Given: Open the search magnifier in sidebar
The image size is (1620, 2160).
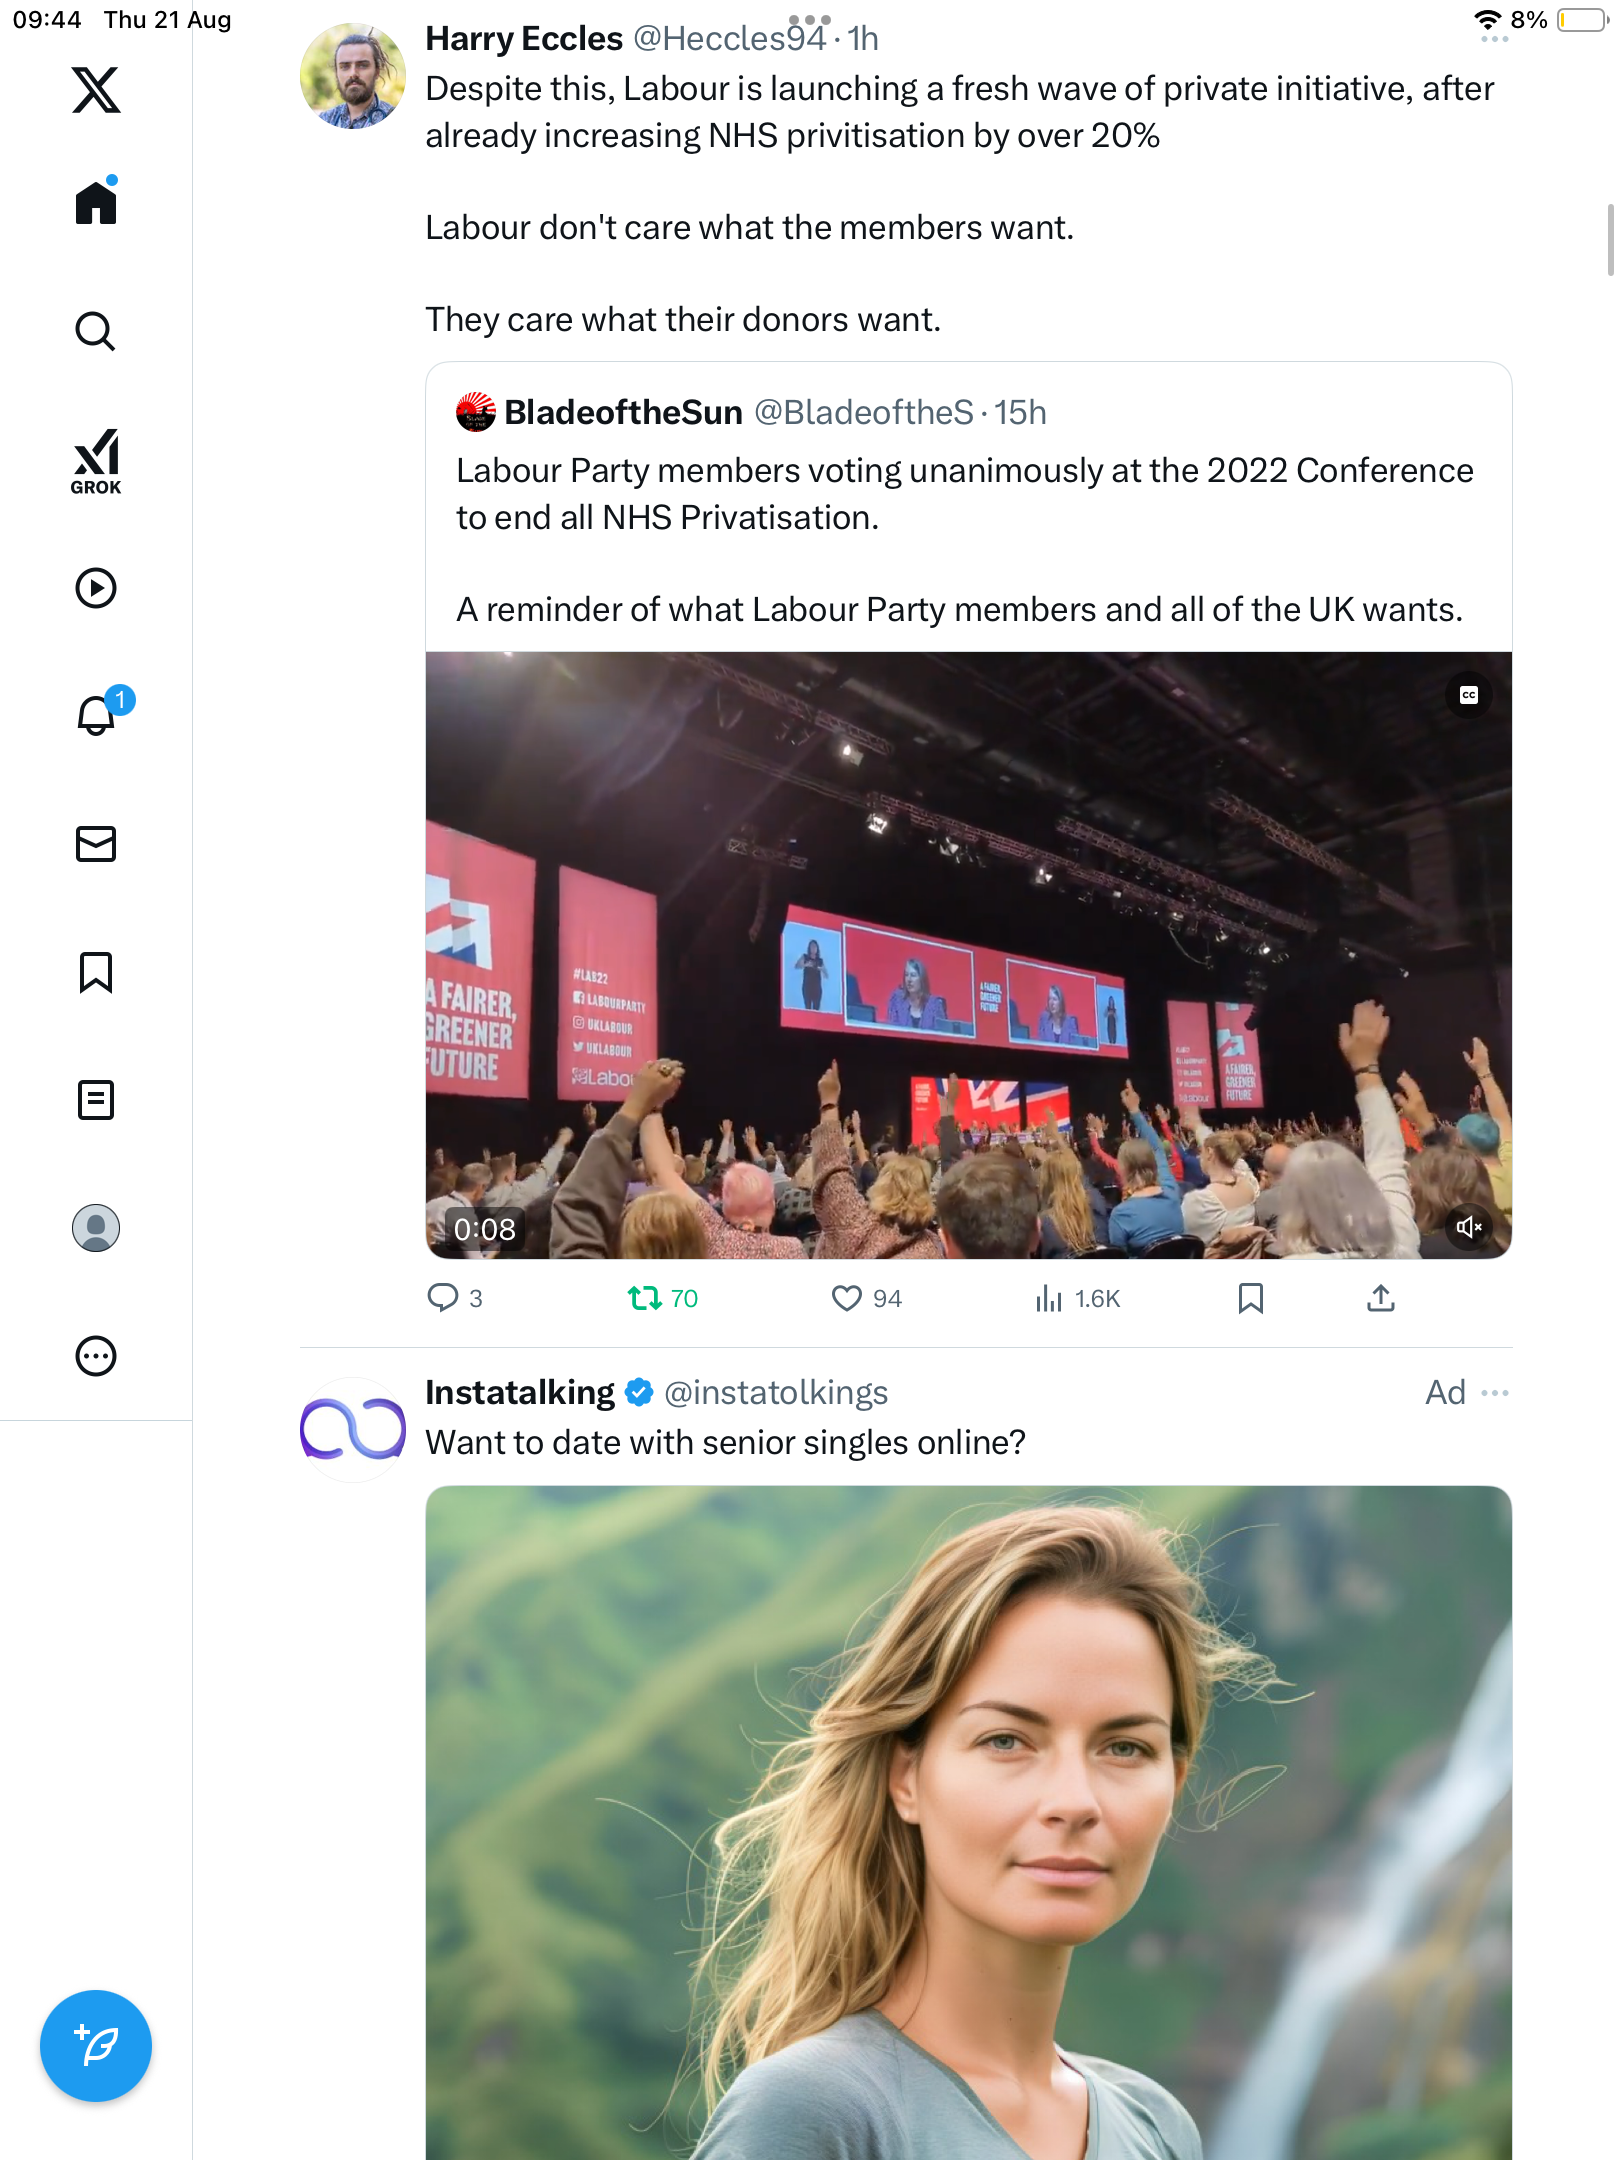Looking at the screenshot, I should [x=96, y=331].
